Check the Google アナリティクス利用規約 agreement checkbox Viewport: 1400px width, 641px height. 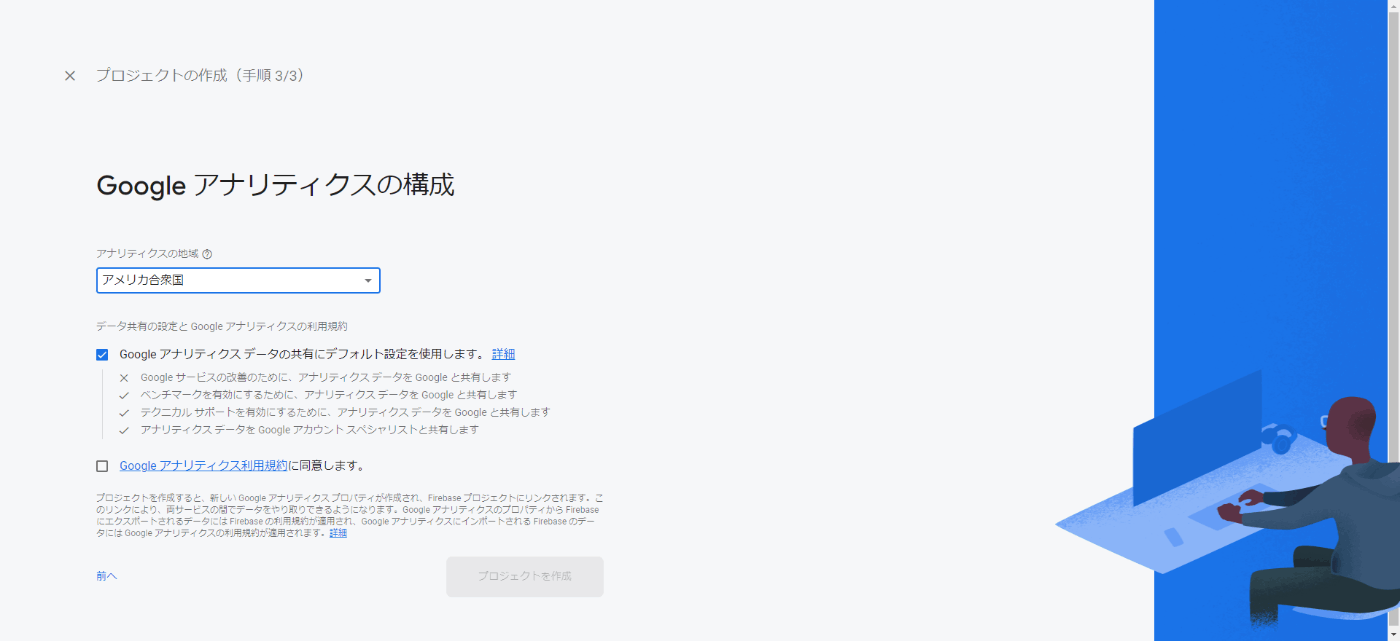coord(102,466)
